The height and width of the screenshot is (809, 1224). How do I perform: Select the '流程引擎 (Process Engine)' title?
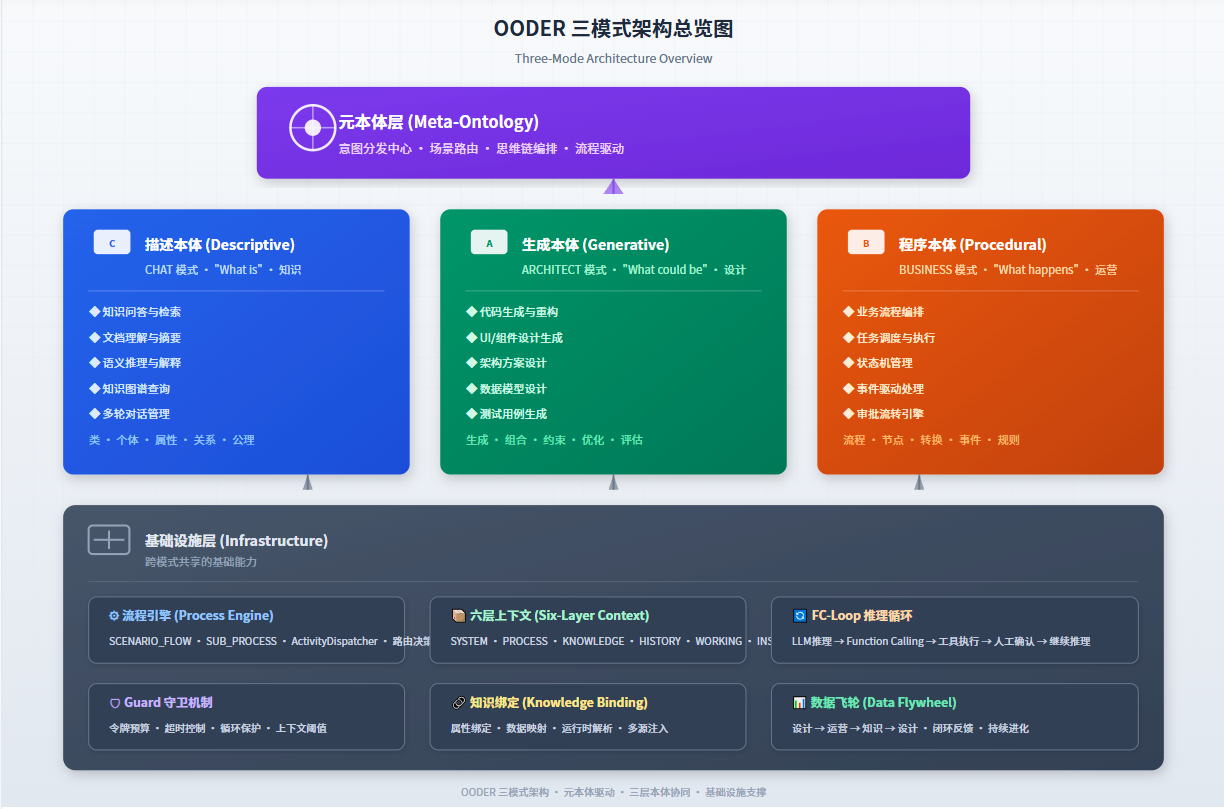click(x=198, y=616)
